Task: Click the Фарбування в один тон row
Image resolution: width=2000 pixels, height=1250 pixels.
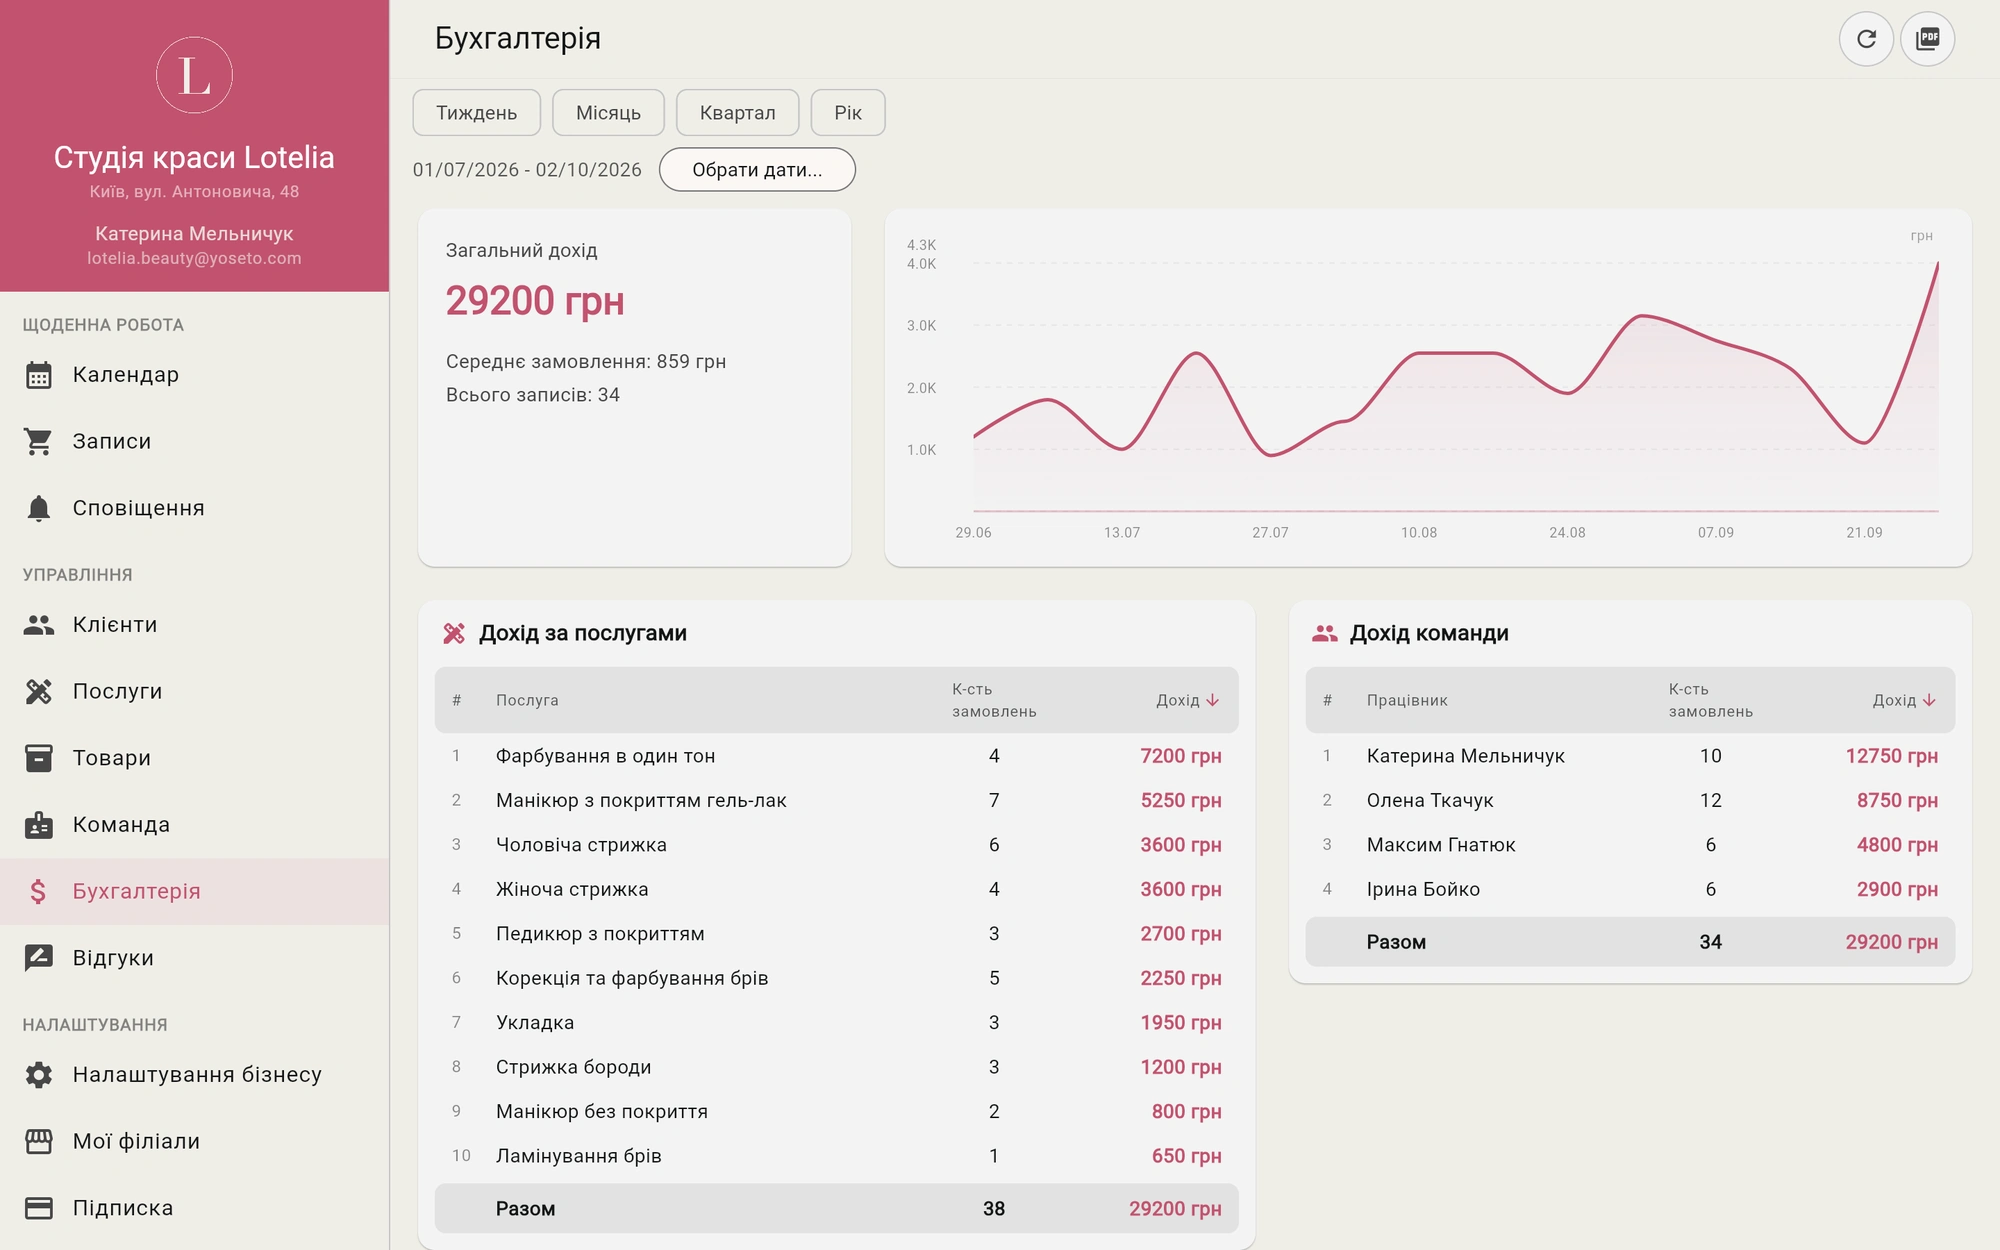Action: (837, 756)
